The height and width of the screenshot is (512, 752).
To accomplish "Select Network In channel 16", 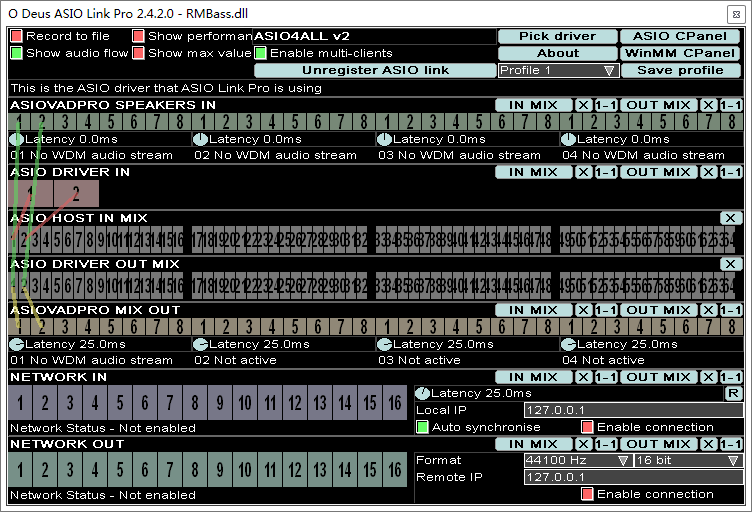I will [x=395, y=403].
